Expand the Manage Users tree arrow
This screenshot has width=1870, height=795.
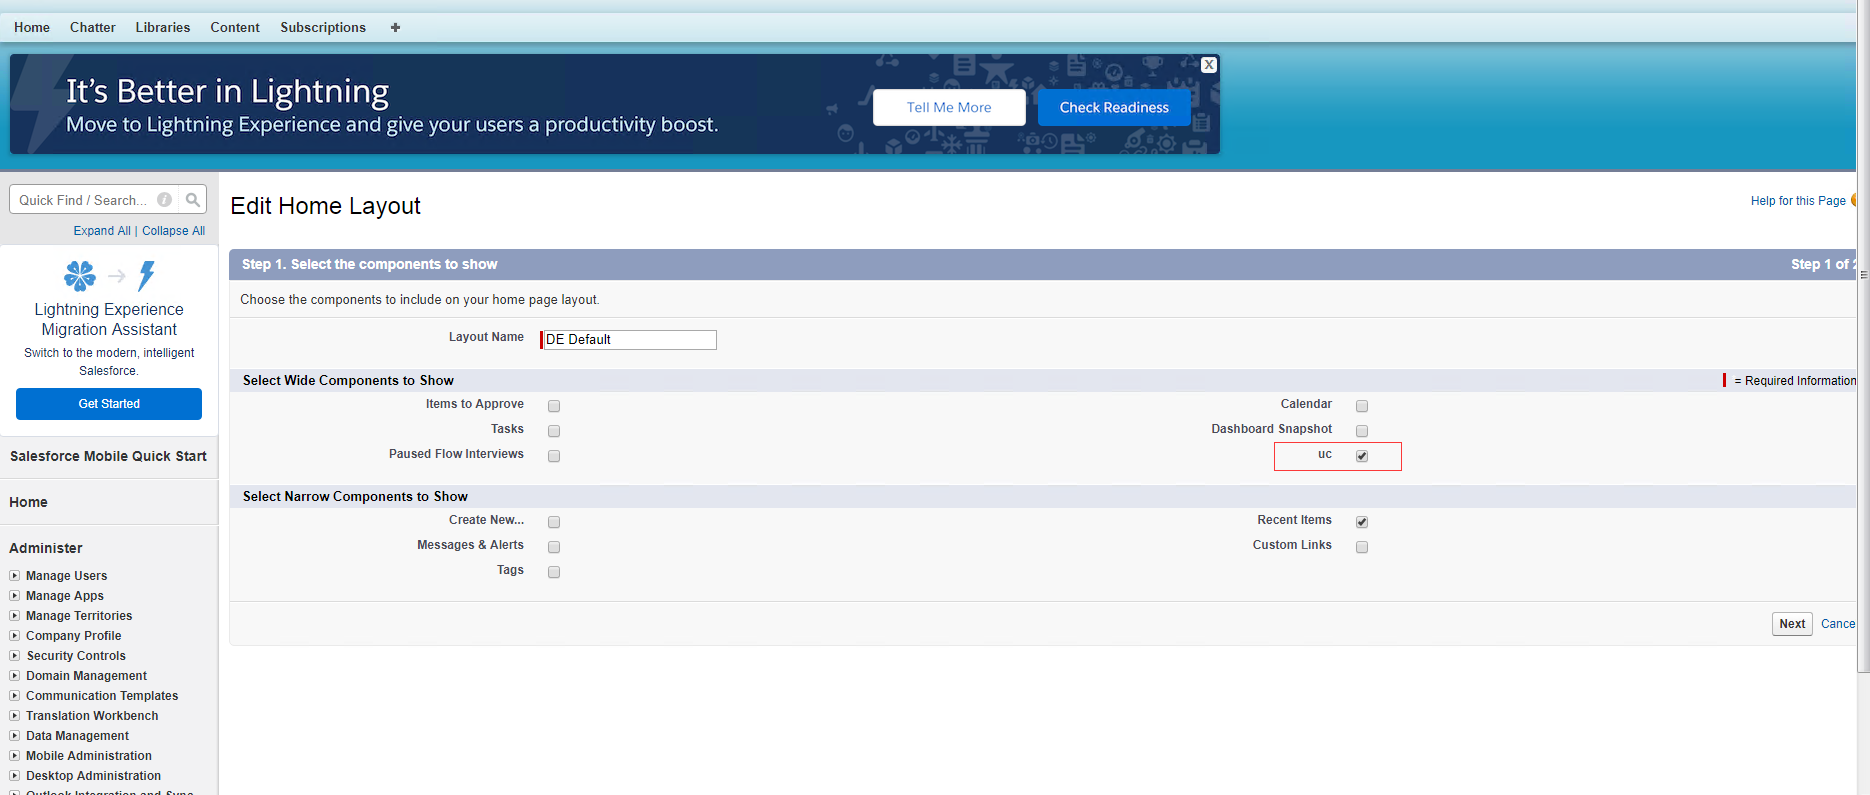tap(15, 576)
